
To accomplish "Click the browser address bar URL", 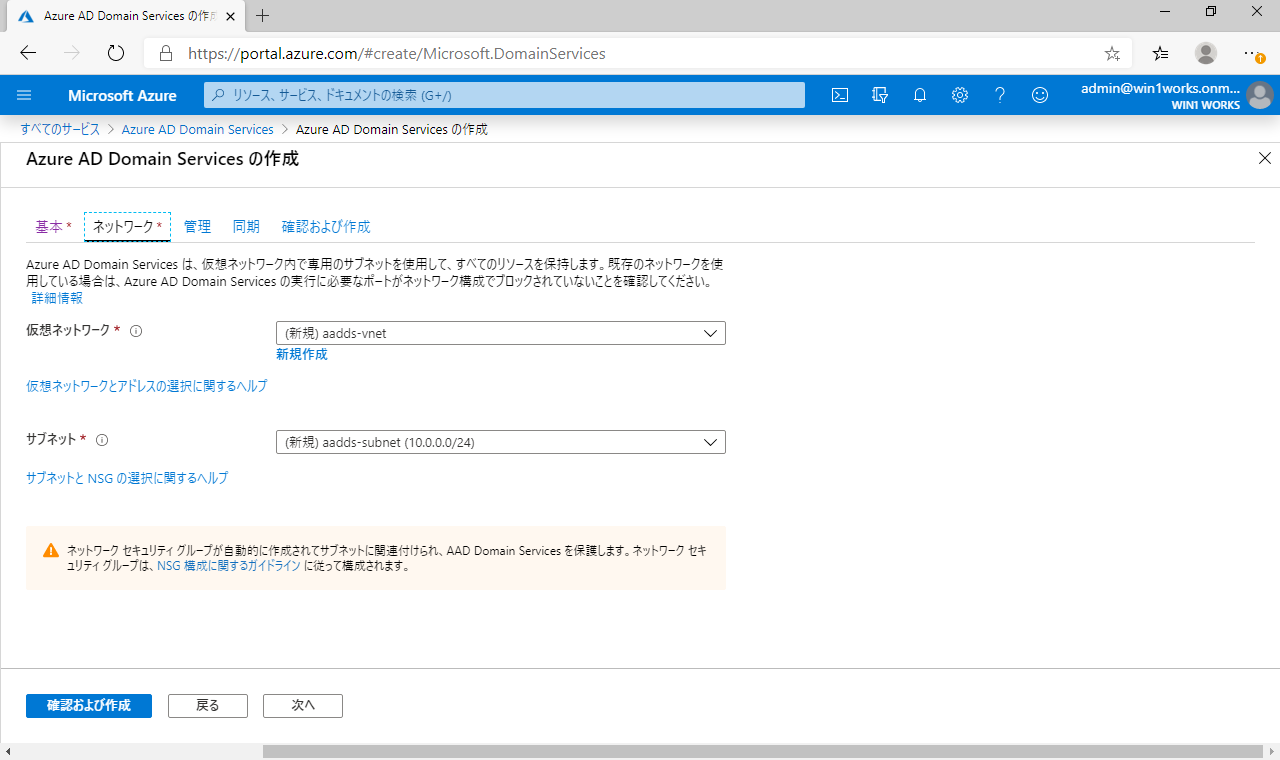I will click(x=397, y=54).
